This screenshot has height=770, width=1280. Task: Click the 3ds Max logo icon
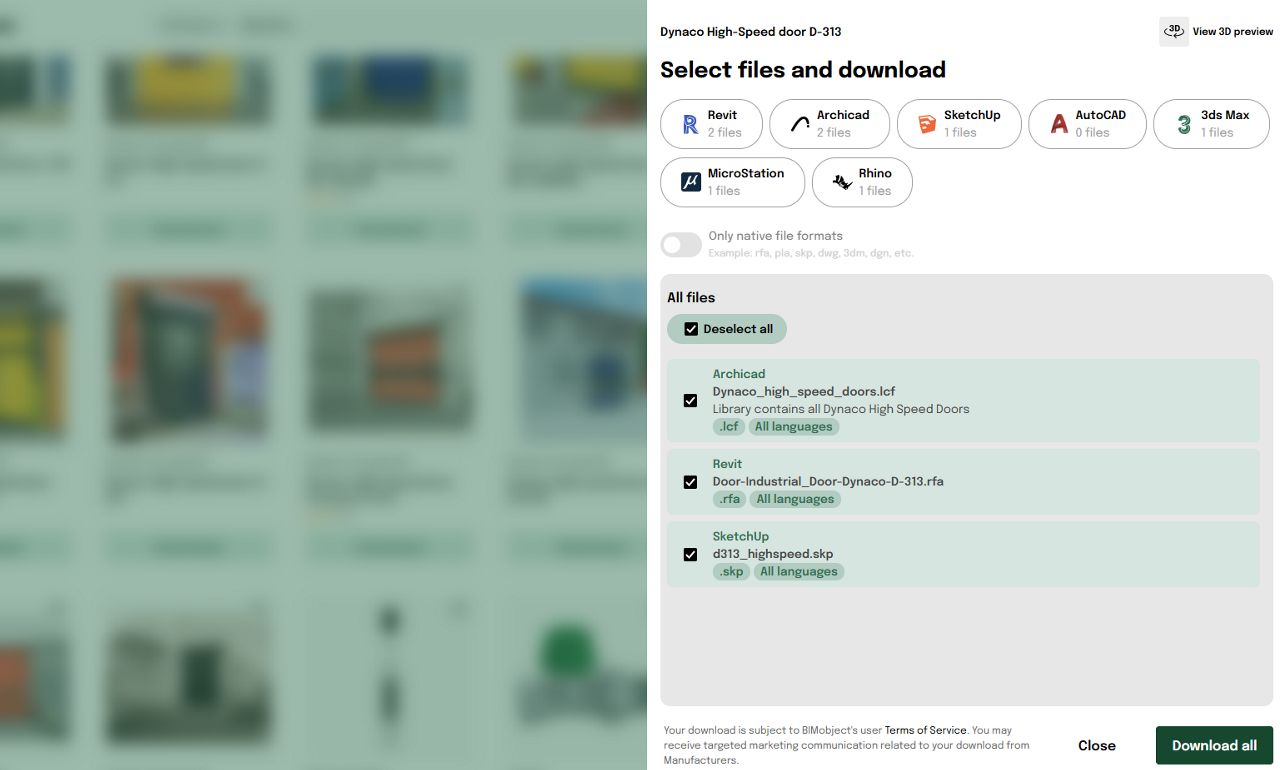point(1184,124)
